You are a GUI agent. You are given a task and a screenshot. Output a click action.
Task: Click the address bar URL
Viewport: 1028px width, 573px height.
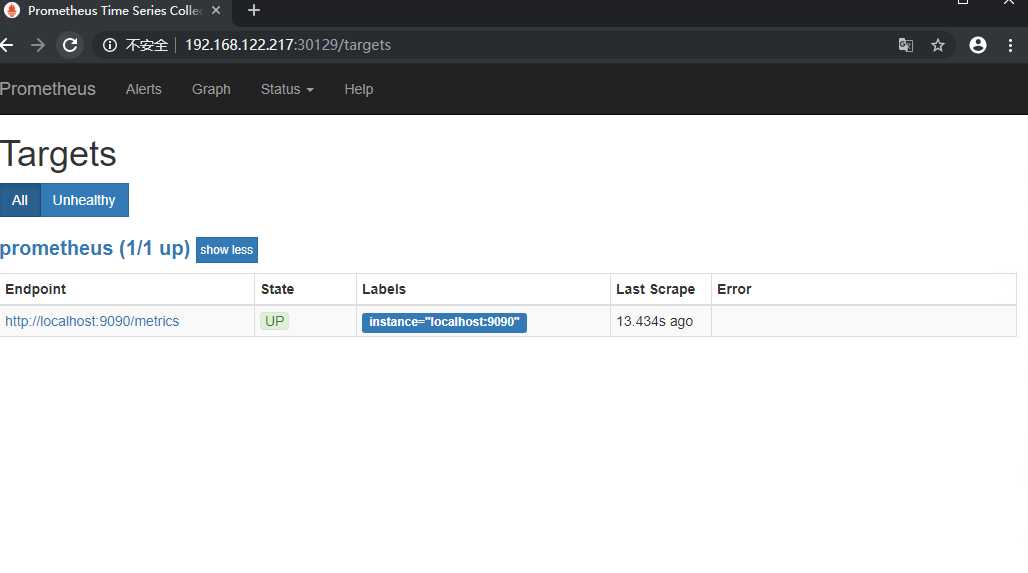(x=288, y=45)
